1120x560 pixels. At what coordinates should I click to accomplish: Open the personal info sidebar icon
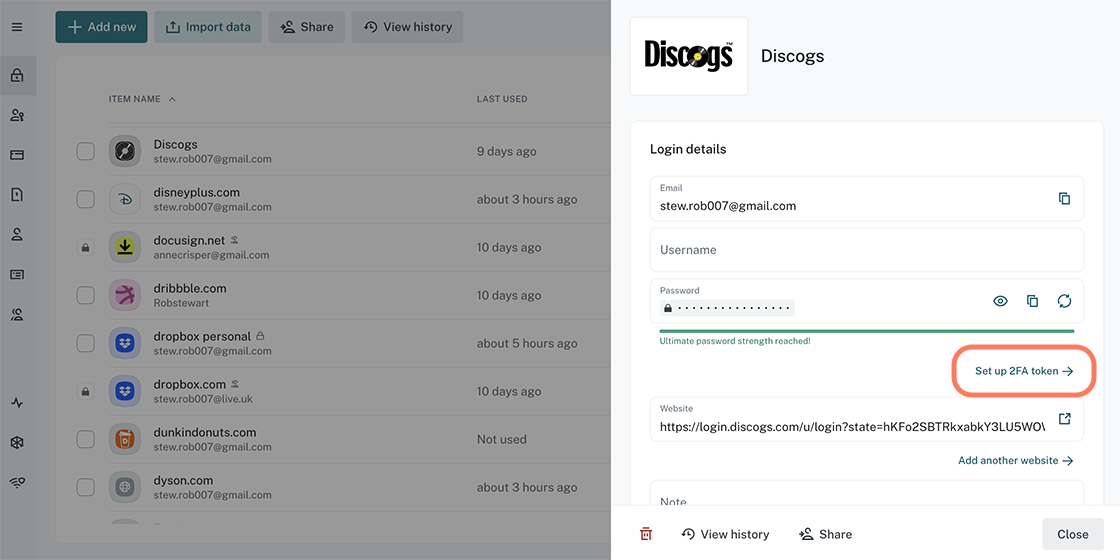[x=17, y=234]
